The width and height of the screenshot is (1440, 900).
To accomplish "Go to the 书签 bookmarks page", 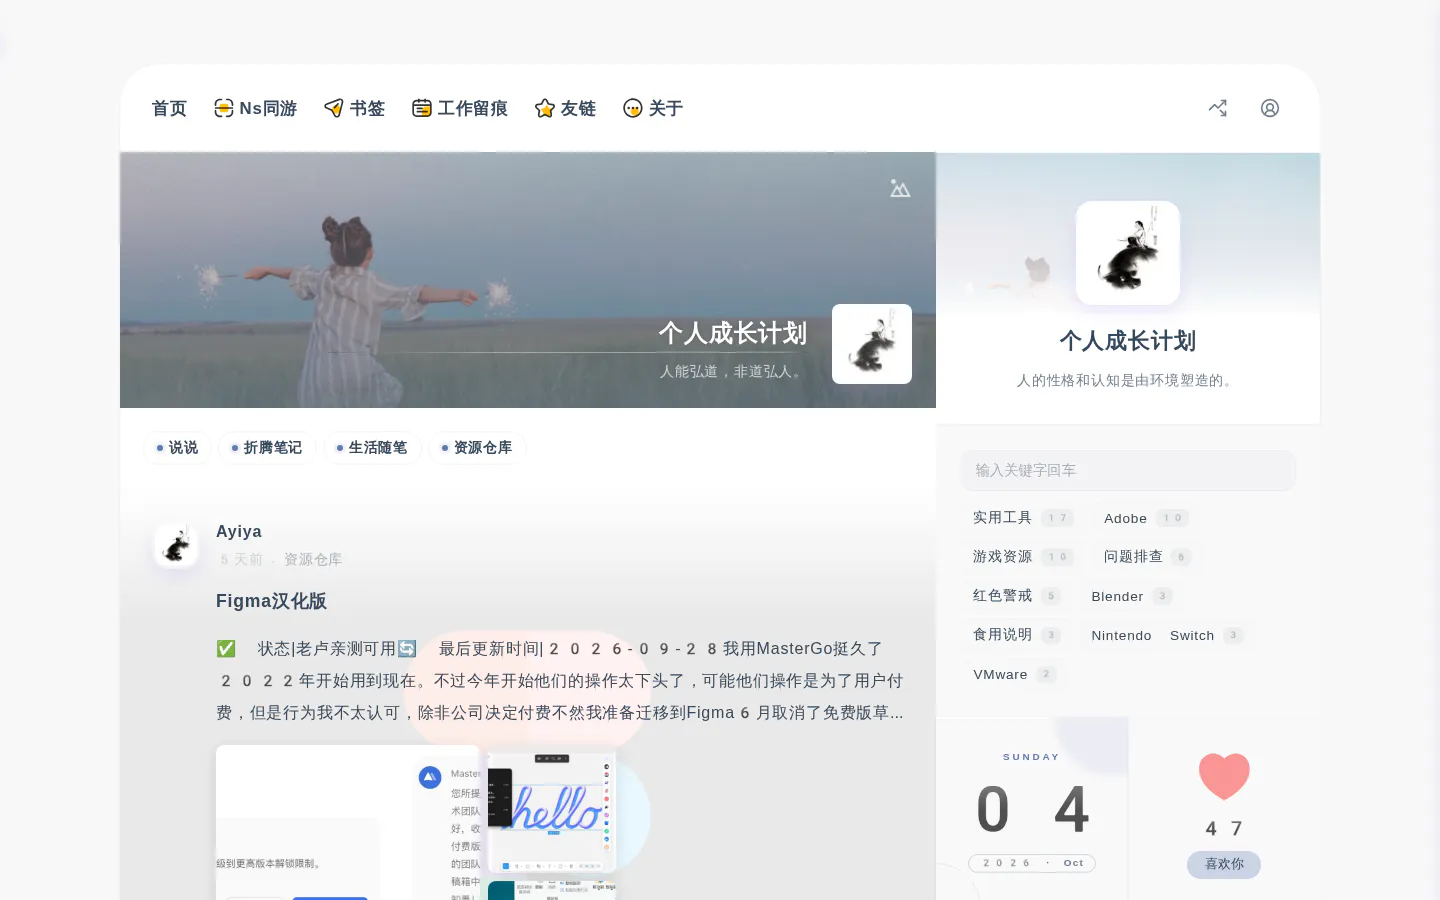I will pos(354,108).
